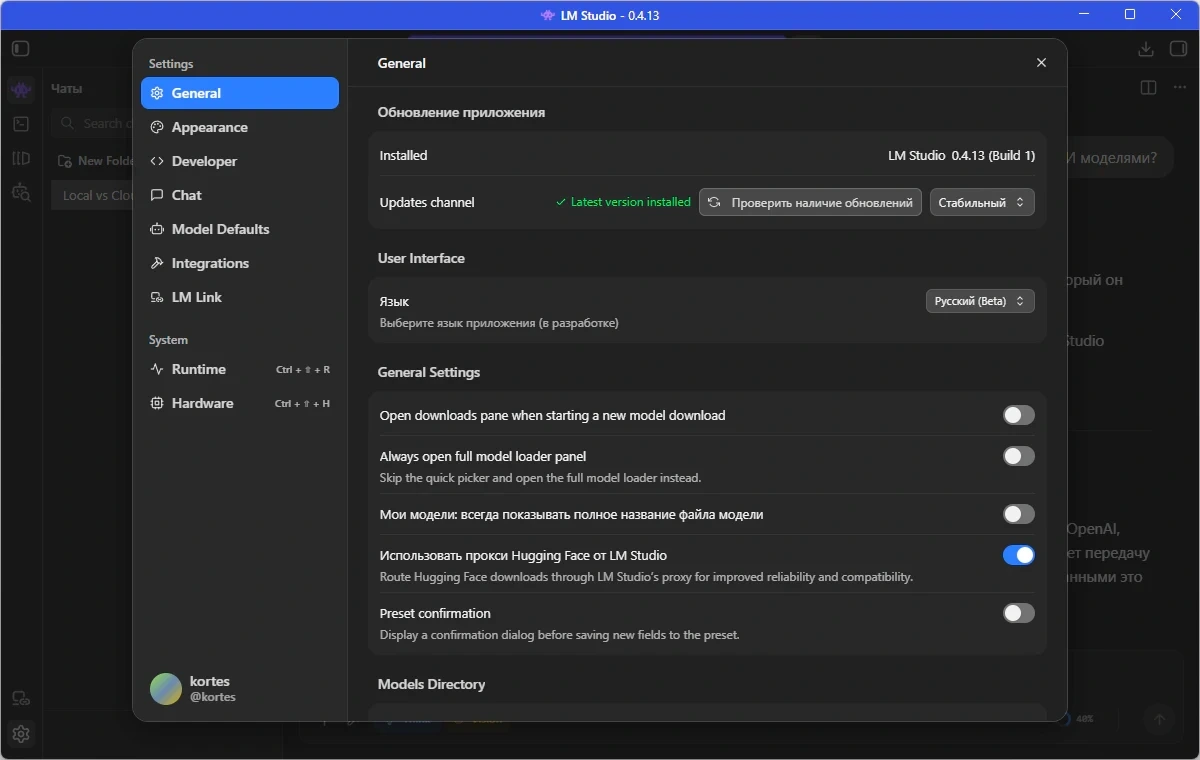This screenshot has height=760, width=1200.
Task: Click the Latest version installed status text
Action: (x=623, y=202)
